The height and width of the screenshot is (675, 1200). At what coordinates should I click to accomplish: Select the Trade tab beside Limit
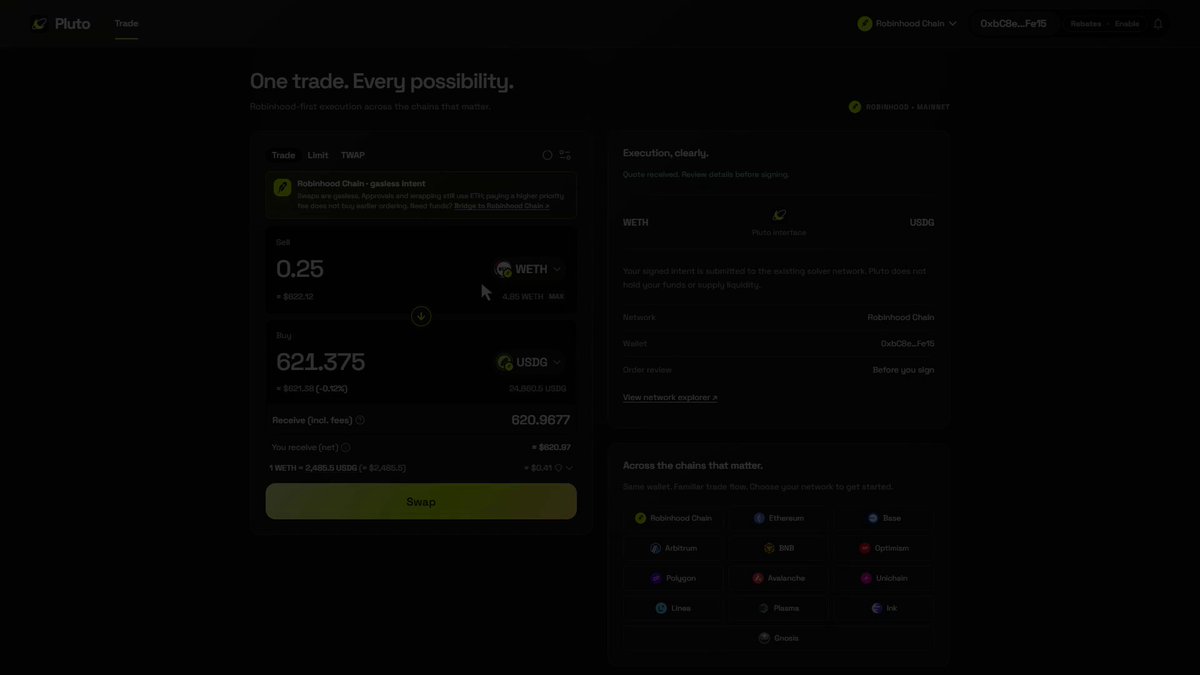pos(283,155)
